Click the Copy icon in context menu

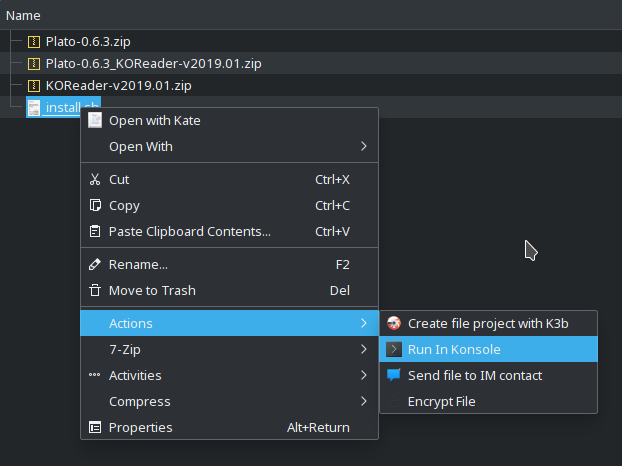pyautogui.click(x=95, y=206)
